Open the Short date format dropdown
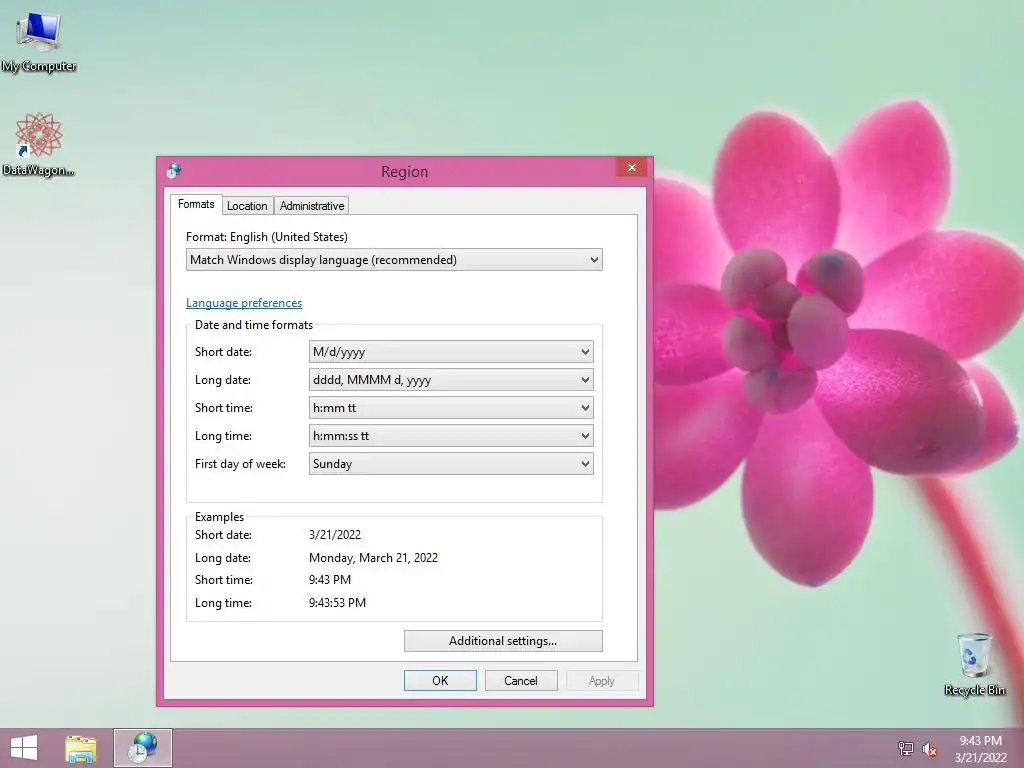Image resolution: width=1024 pixels, height=768 pixels. coord(451,352)
